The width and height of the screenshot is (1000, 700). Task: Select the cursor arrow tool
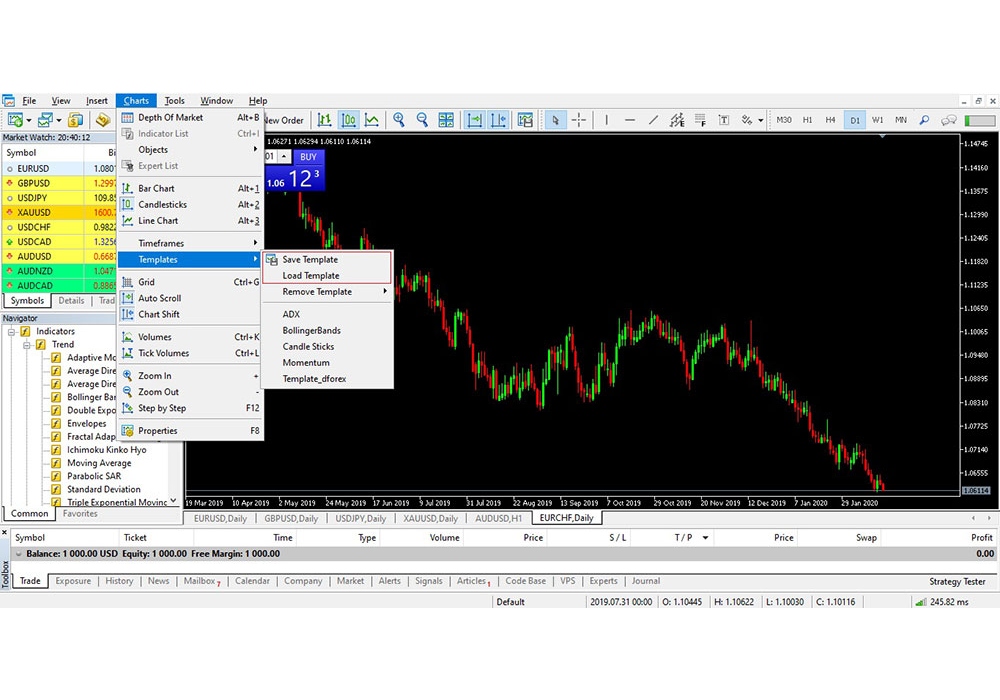[555, 120]
